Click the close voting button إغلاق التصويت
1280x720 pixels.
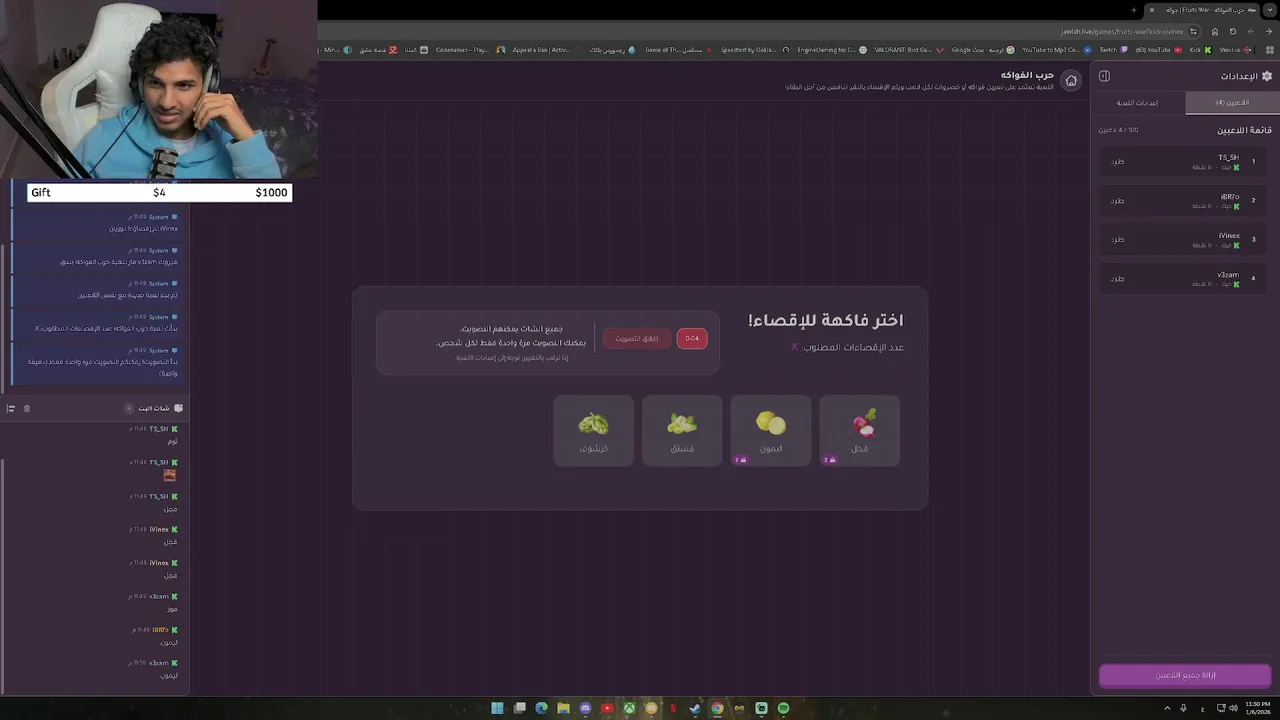point(637,339)
